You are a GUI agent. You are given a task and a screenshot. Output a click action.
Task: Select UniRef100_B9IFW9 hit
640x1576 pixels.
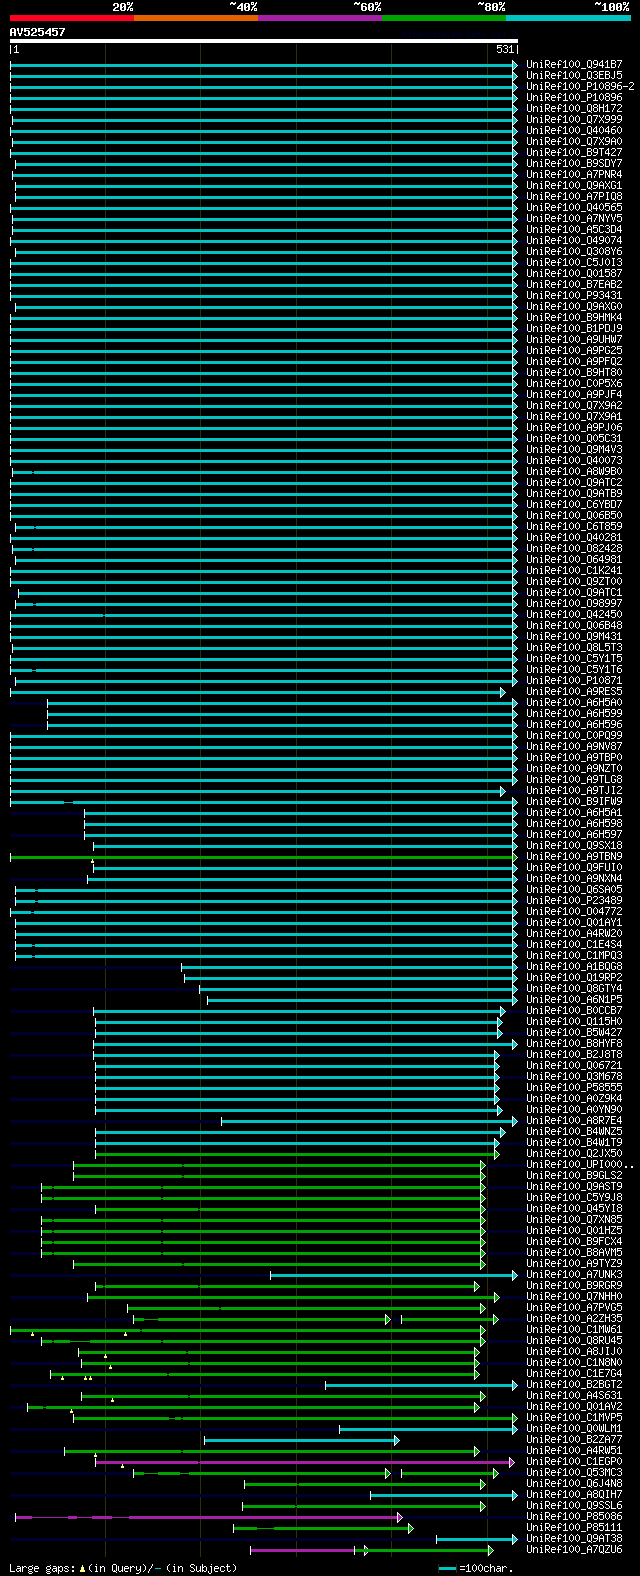coord(574,801)
